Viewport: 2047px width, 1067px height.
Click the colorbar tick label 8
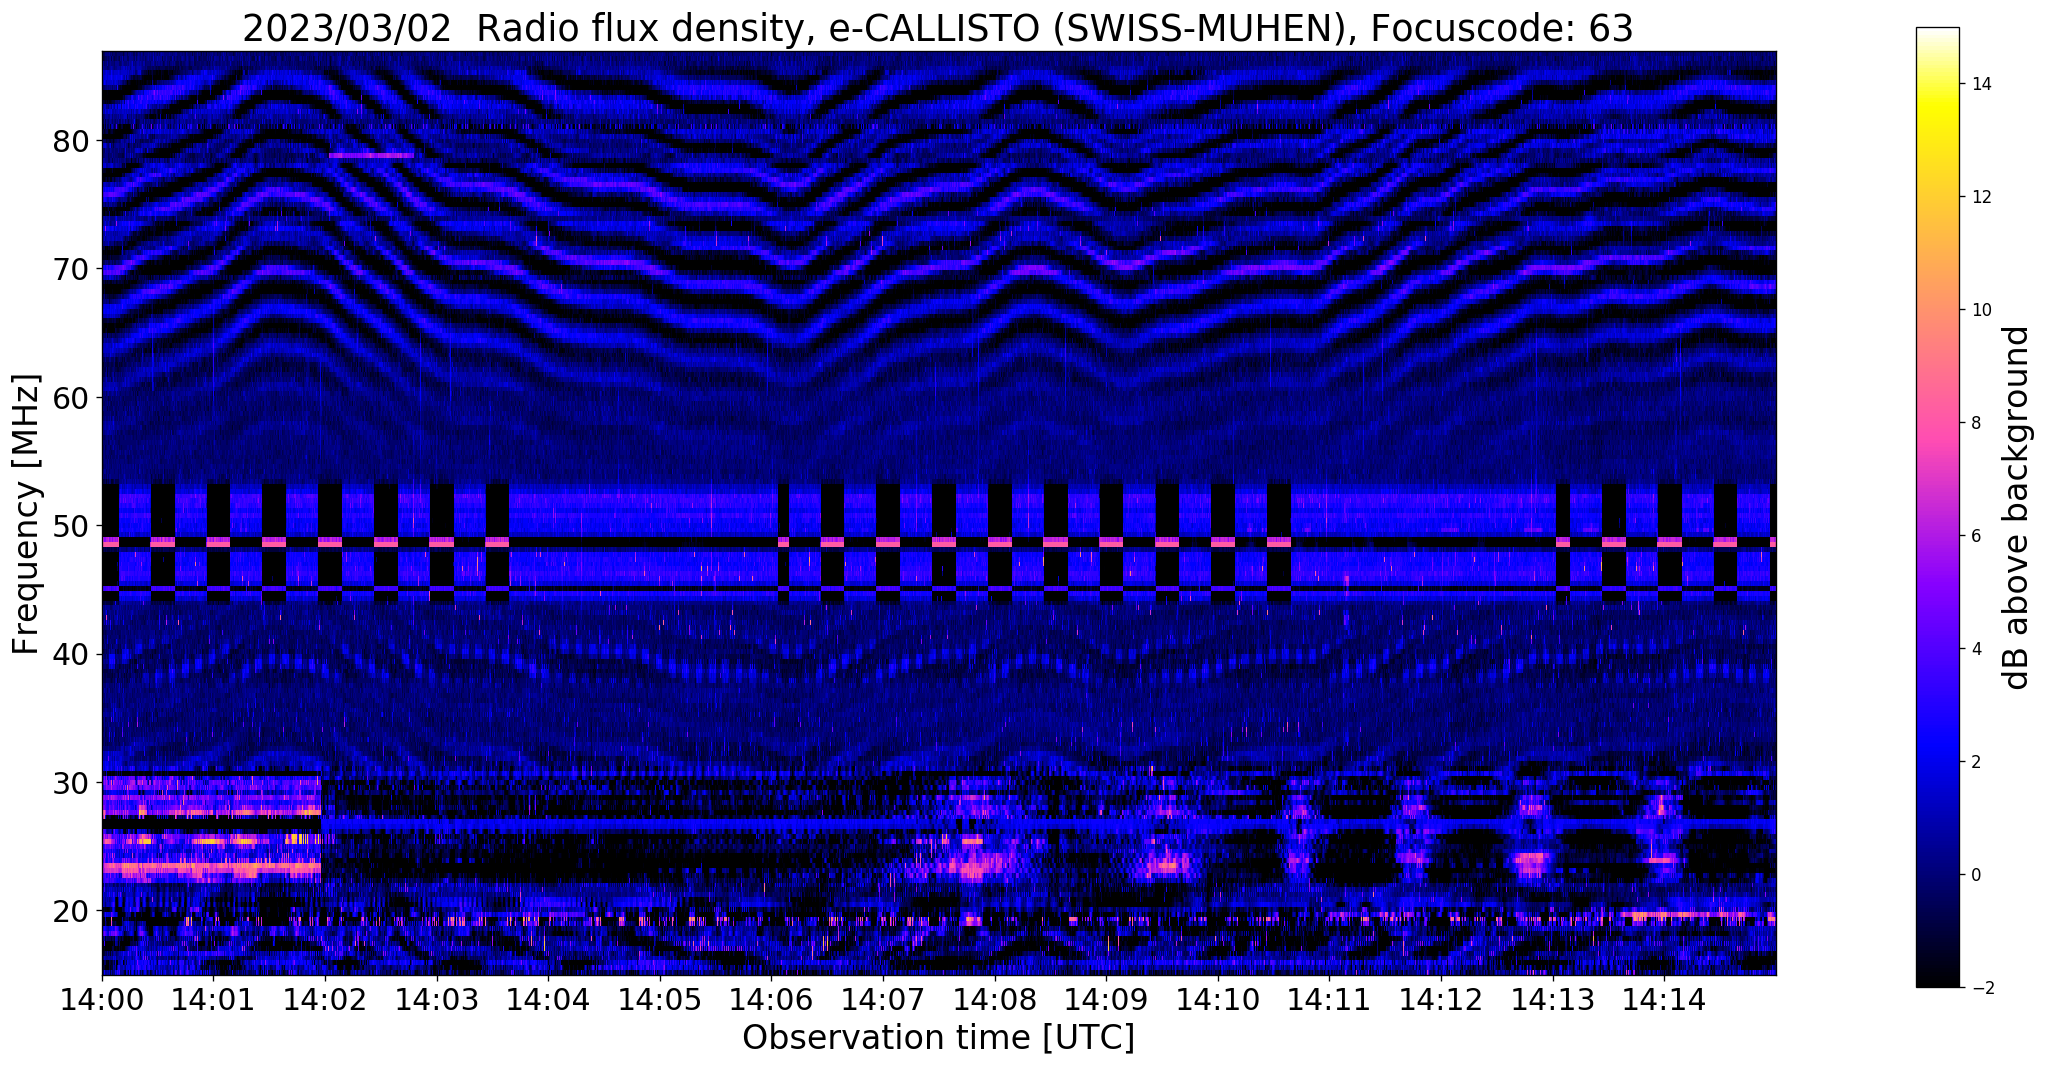click(1975, 423)
